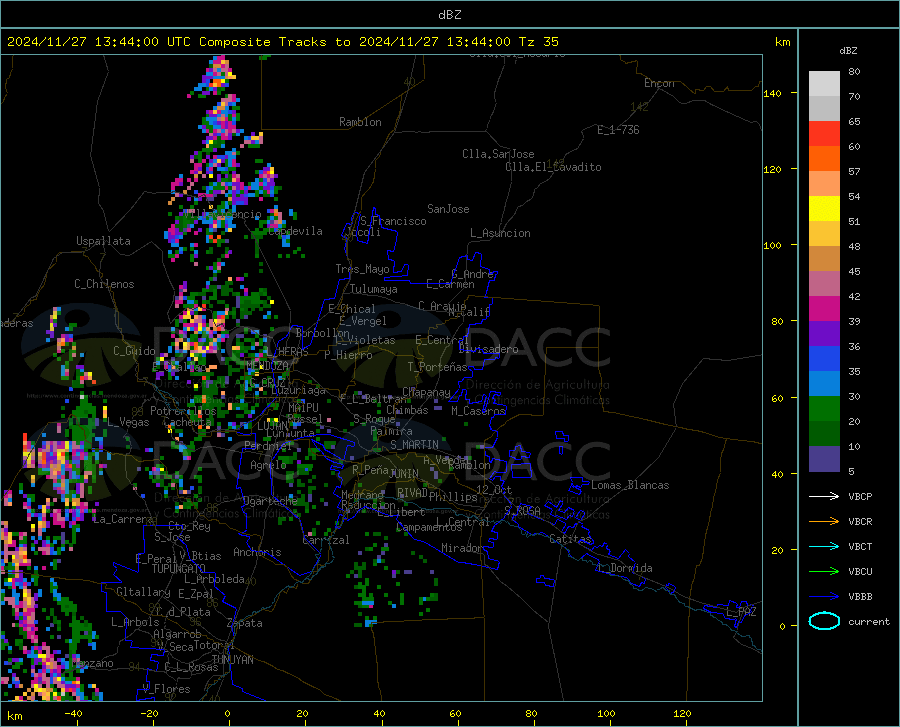This screenshot has width=900, height=727.
Task: Click the Zapata label
Action: pos(245,623)
